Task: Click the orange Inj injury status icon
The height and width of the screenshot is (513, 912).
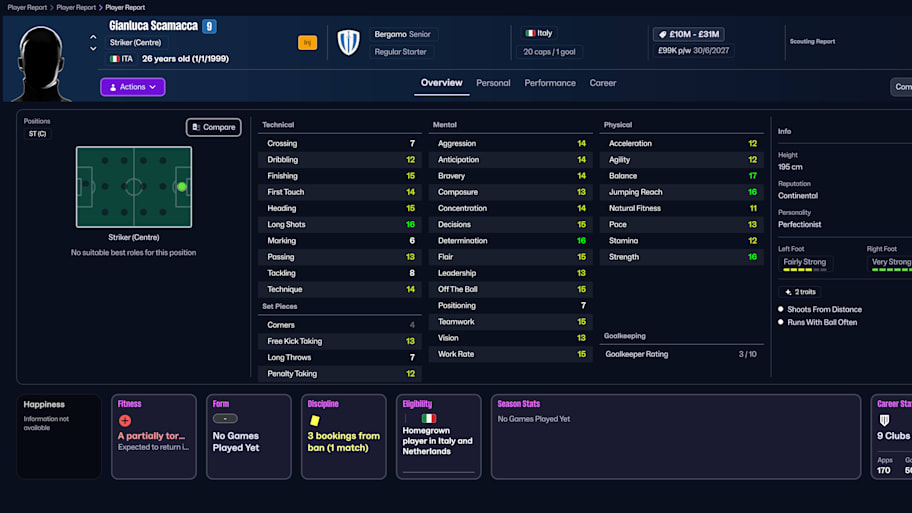Action: click(x=308, y=42)
